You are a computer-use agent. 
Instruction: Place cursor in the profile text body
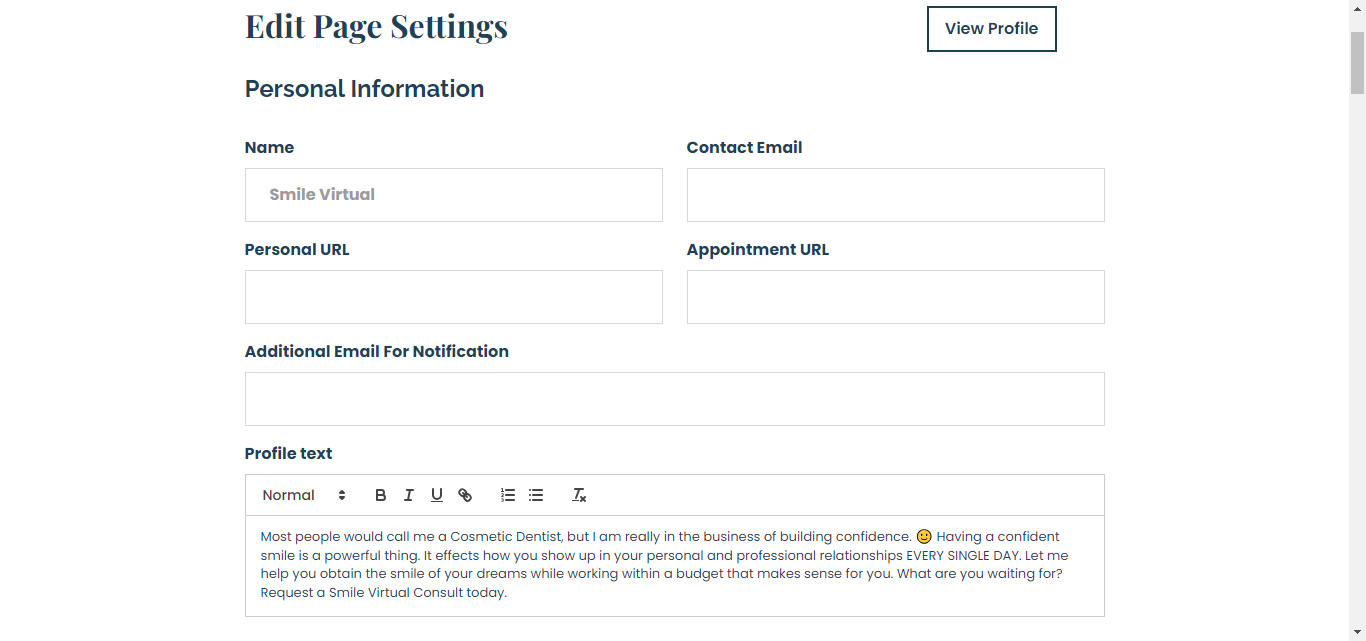pos(675,565)
